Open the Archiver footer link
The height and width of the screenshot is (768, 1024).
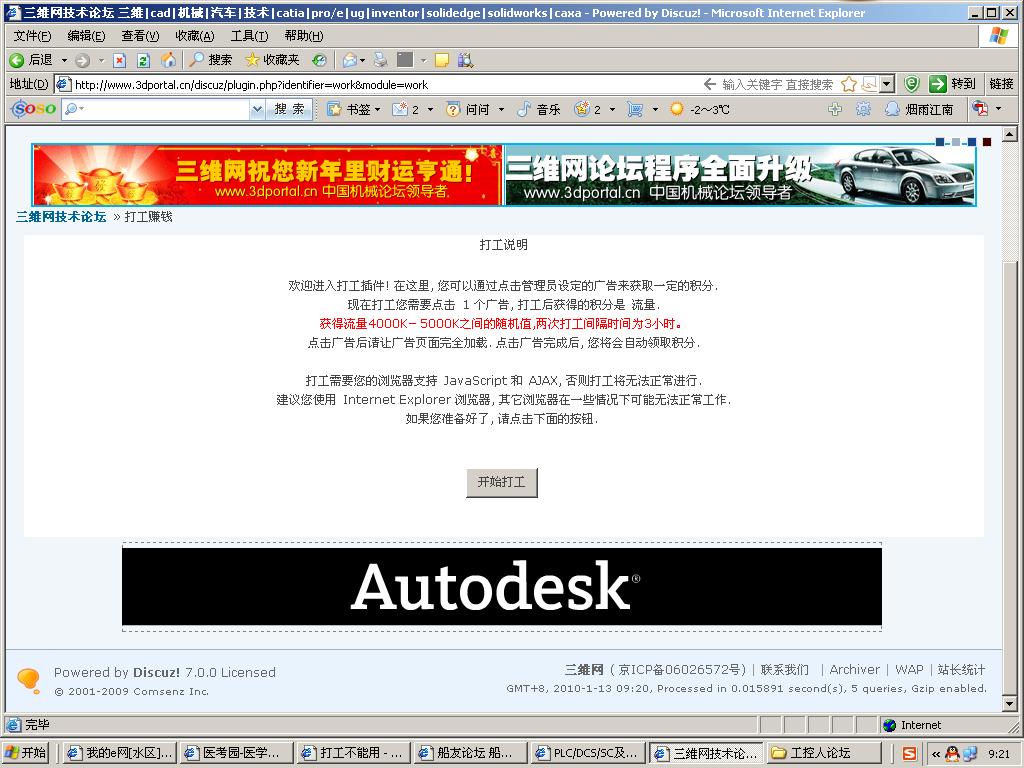(854, 669)
